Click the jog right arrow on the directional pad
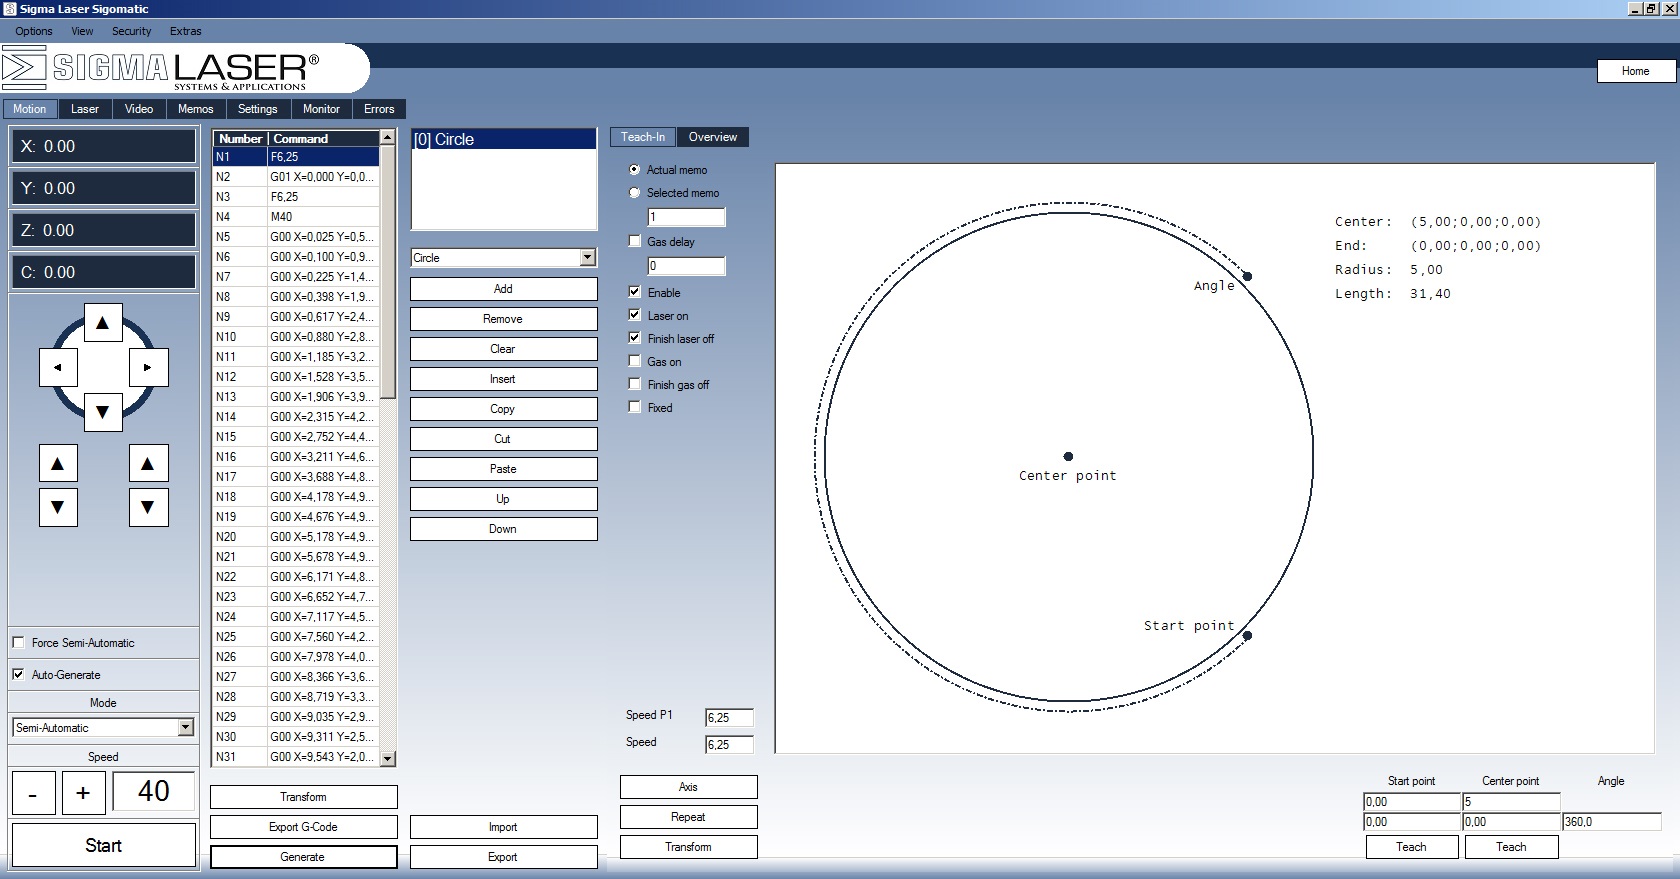The height and width of the screenshot is (879, 1680). point(148,367)
